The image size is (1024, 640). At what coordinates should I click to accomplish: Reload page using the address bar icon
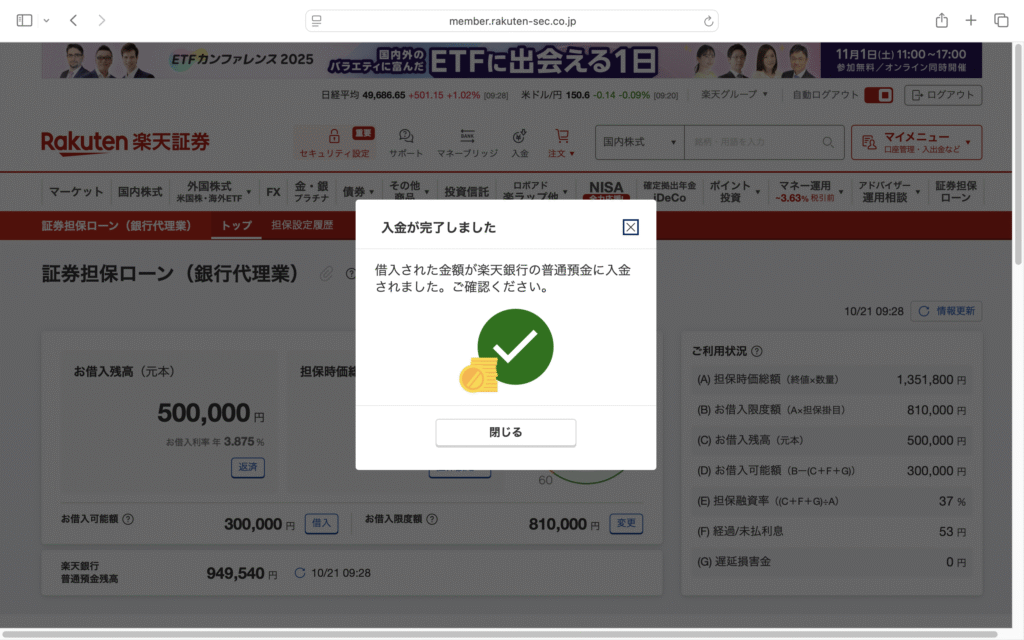point(709,20)
